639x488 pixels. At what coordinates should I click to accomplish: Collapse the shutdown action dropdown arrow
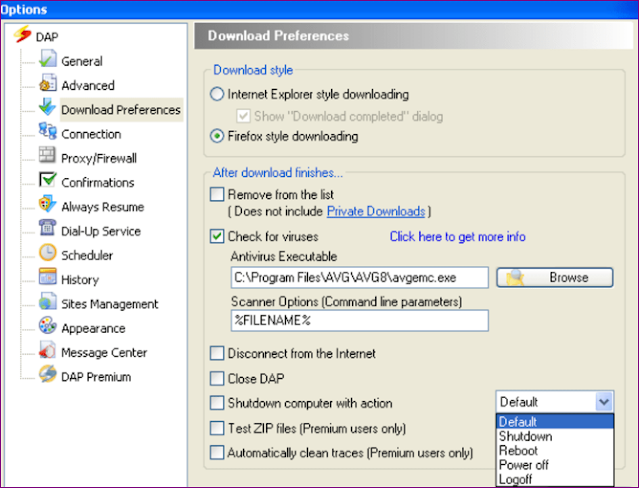604,402
